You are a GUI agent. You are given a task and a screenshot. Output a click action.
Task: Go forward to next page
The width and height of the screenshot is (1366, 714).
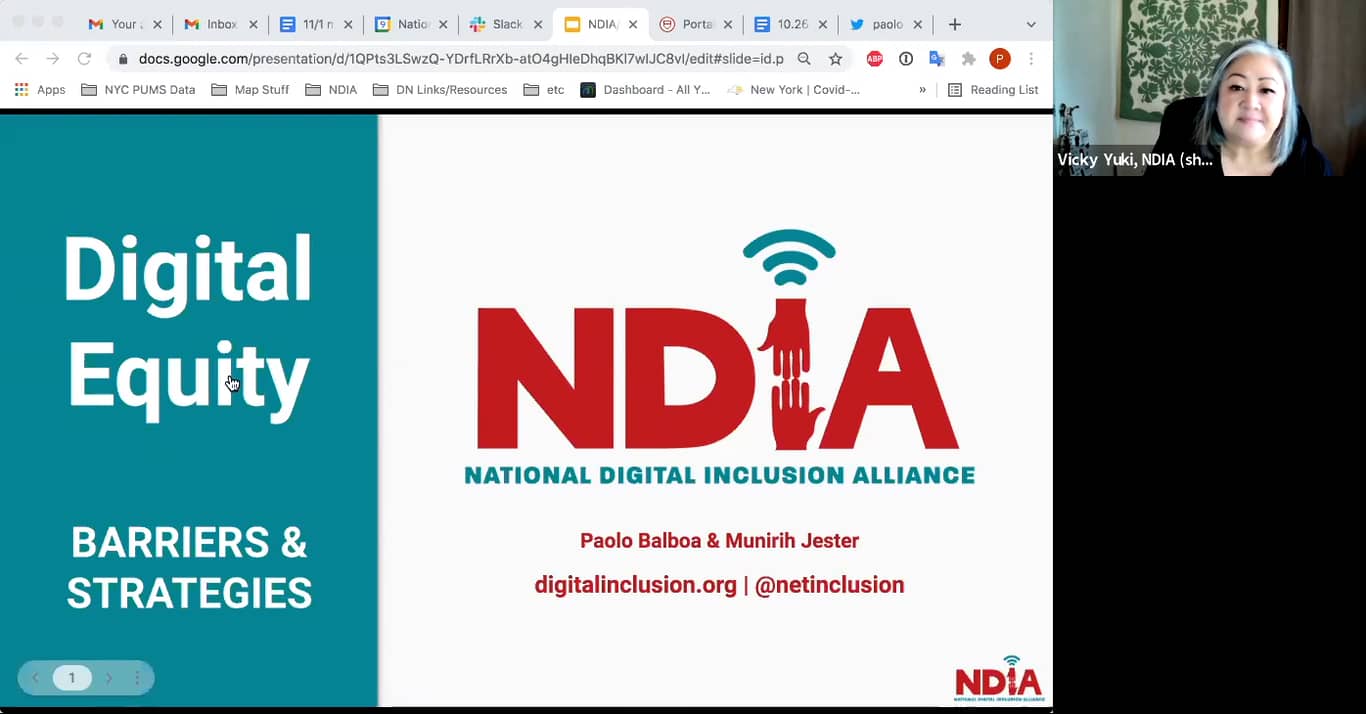(53, 59)
